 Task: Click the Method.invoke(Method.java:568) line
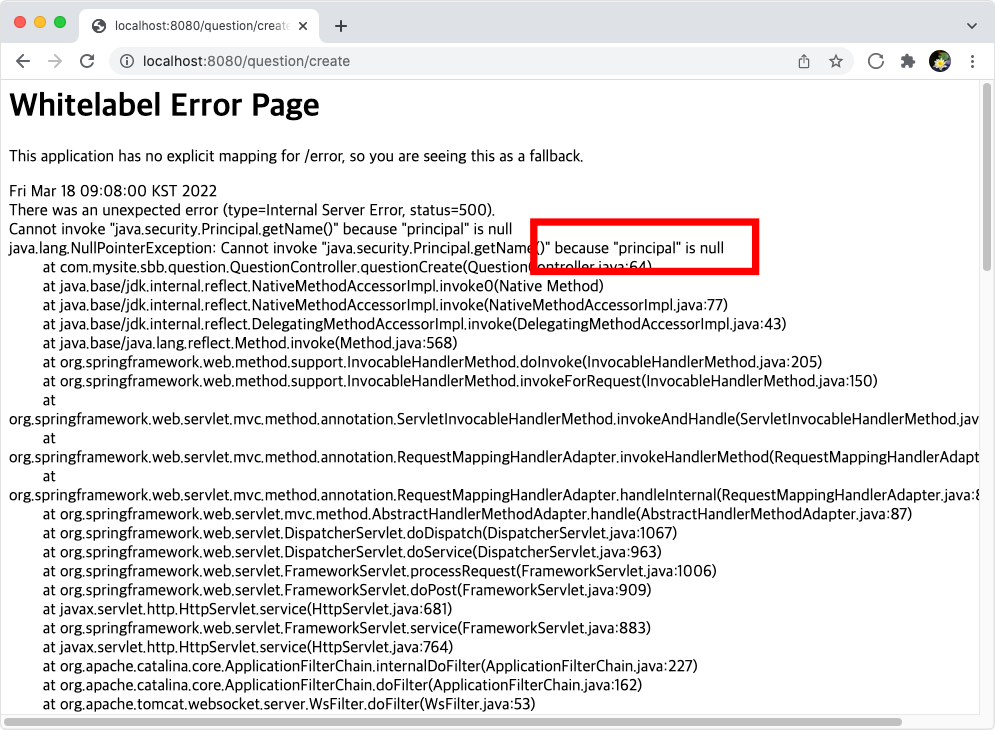click(250, 343)
